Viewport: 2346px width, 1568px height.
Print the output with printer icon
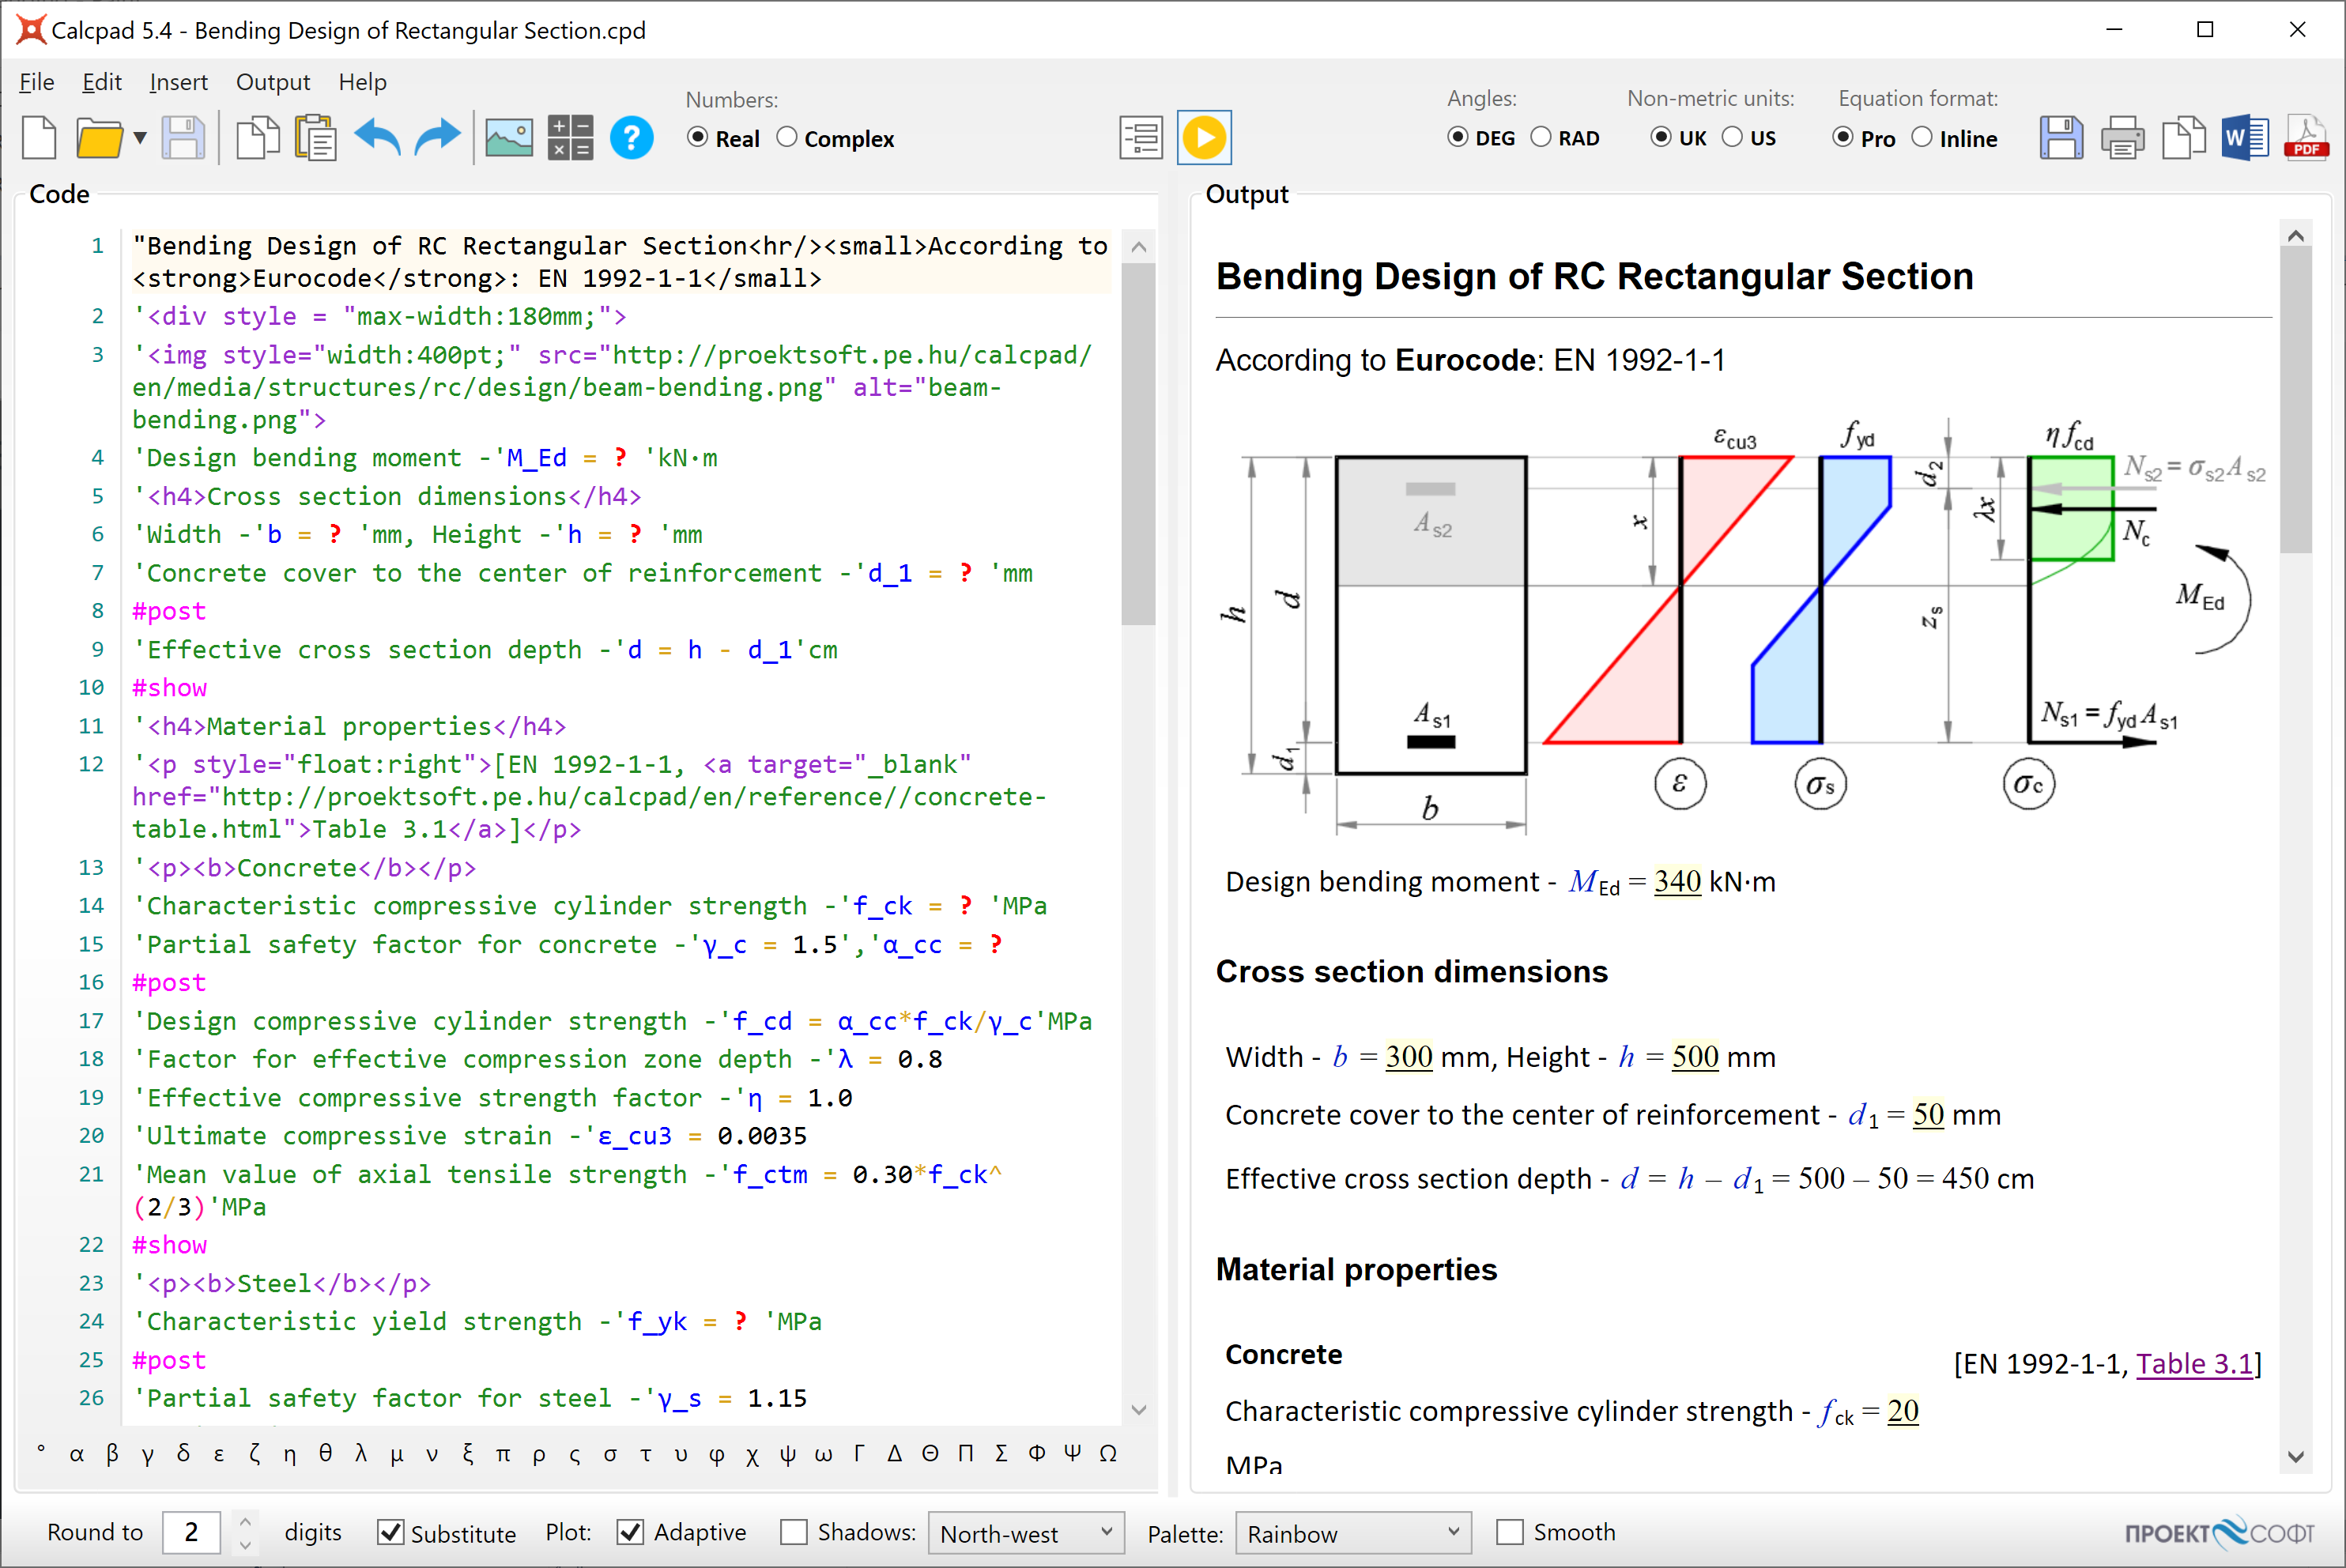click(x=2122, y=138)
